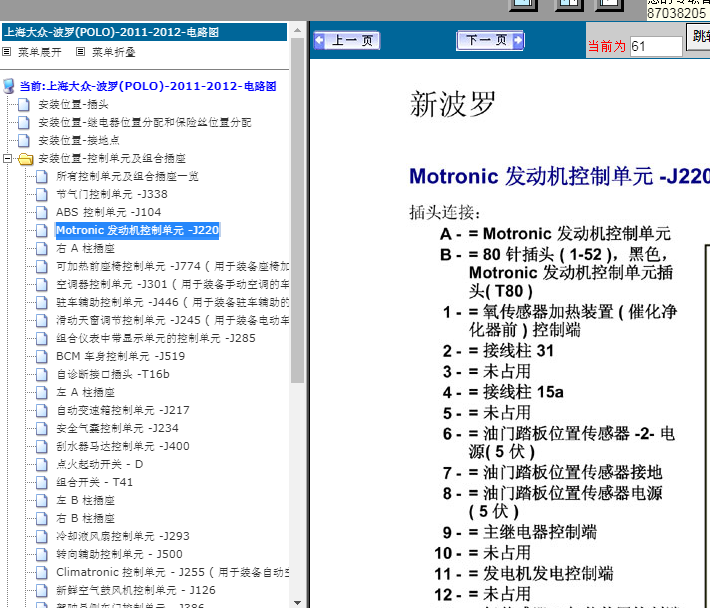Screen dimensions: 710x608
Task: Collapse the 安装位置-控制单元及组合插座 folder node
Action: click(7, 158)
